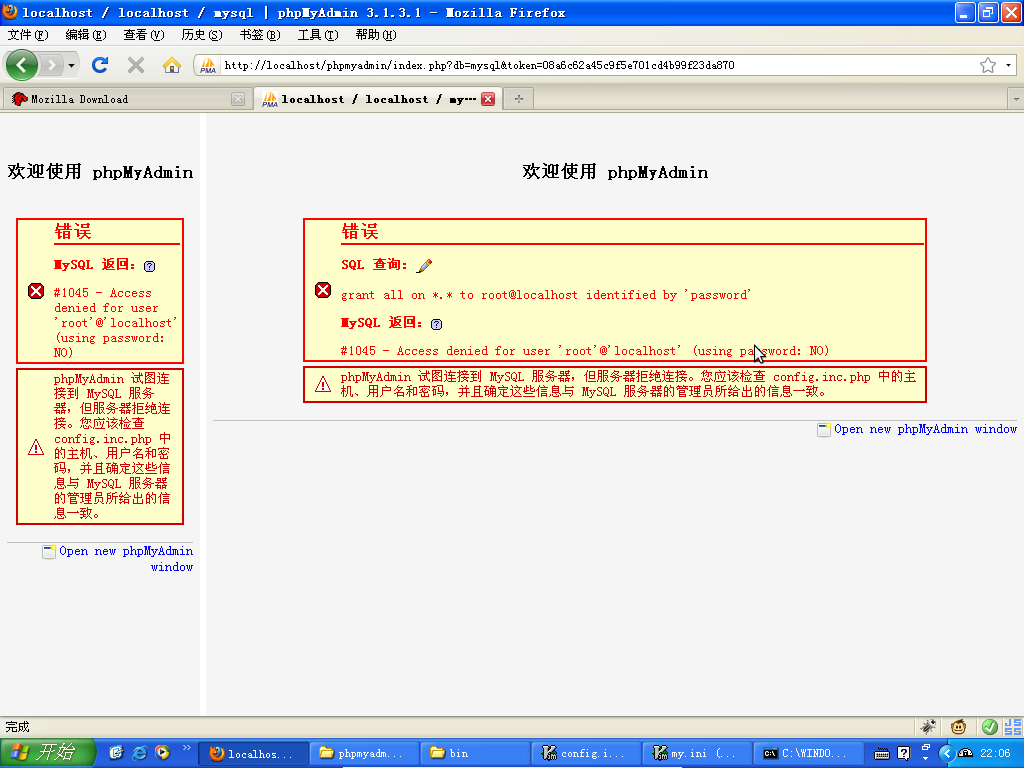Click the language bar help icon
Viewport: 1024px width, 768px height.
click(x=904, y=754)
